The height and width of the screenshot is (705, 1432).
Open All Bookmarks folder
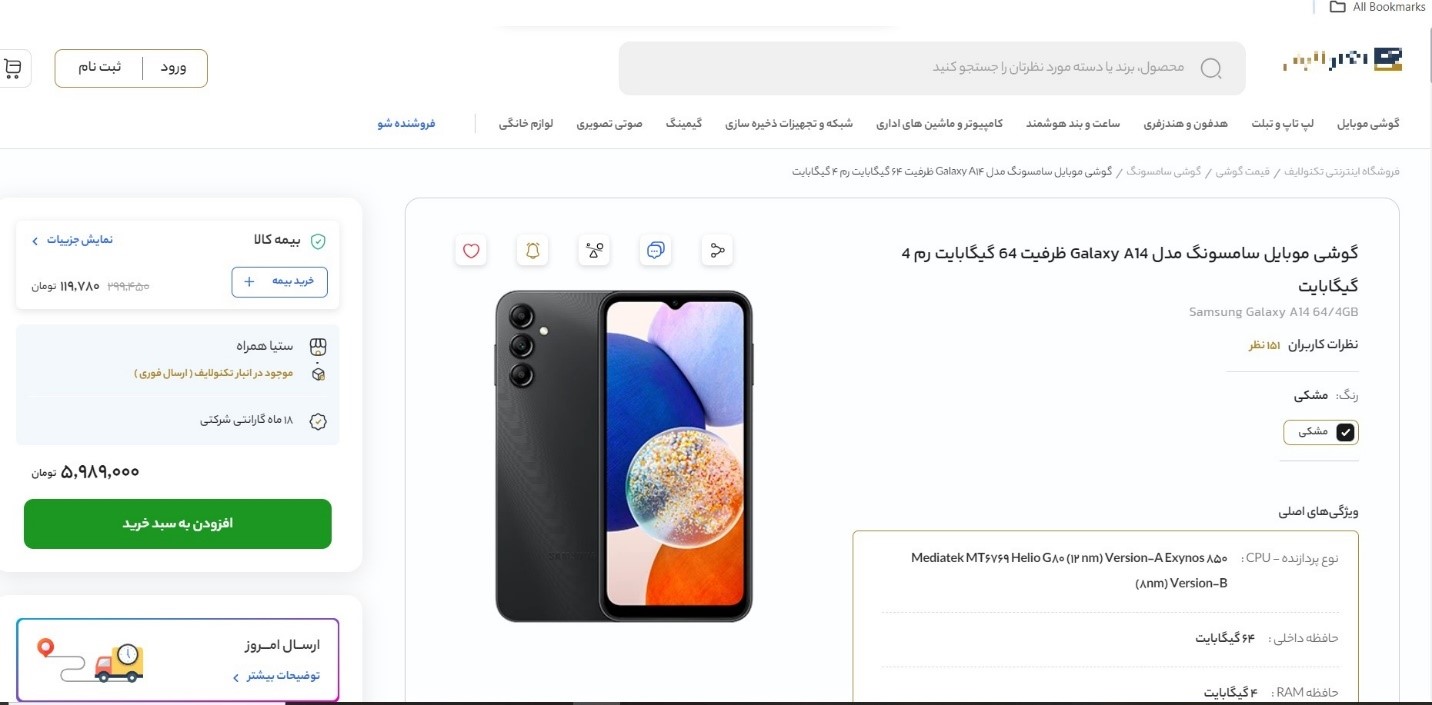pos(1377,7)
